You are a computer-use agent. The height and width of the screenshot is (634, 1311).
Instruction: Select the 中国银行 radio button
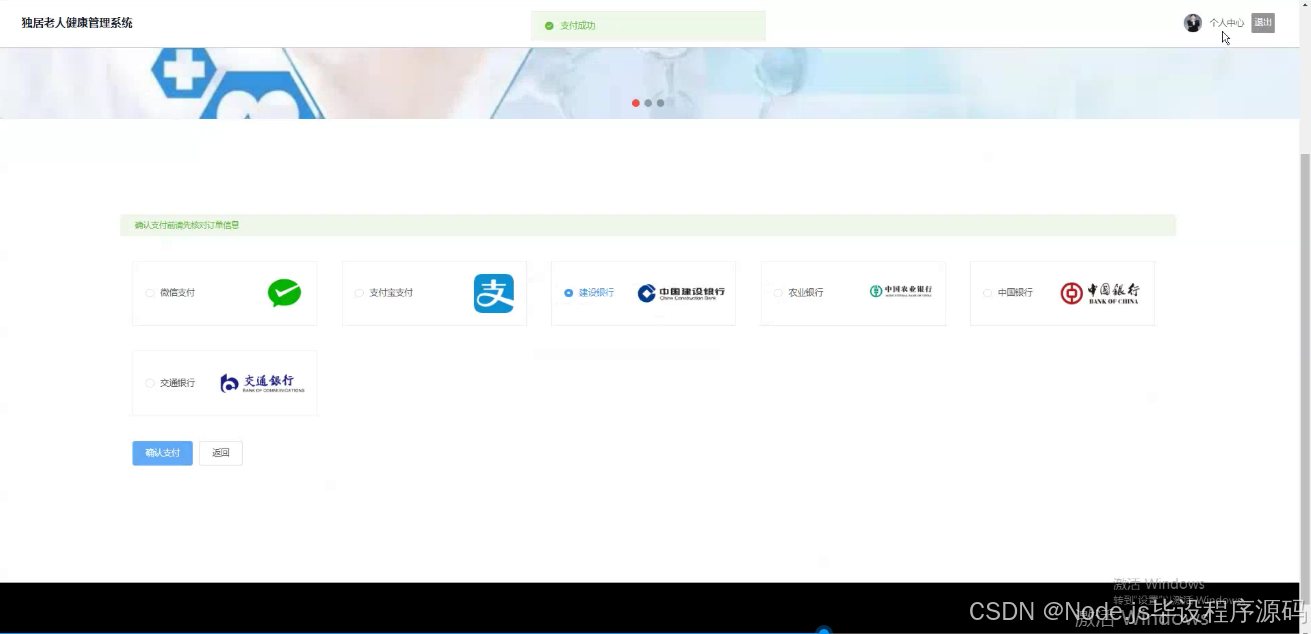988,293
